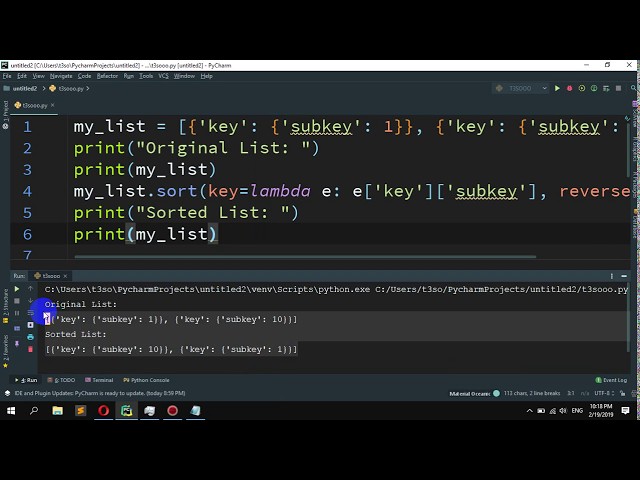Open the UTF-8 encoding selector
The height and width of the screenshot is (480, 640).
(x=604, y=393)
